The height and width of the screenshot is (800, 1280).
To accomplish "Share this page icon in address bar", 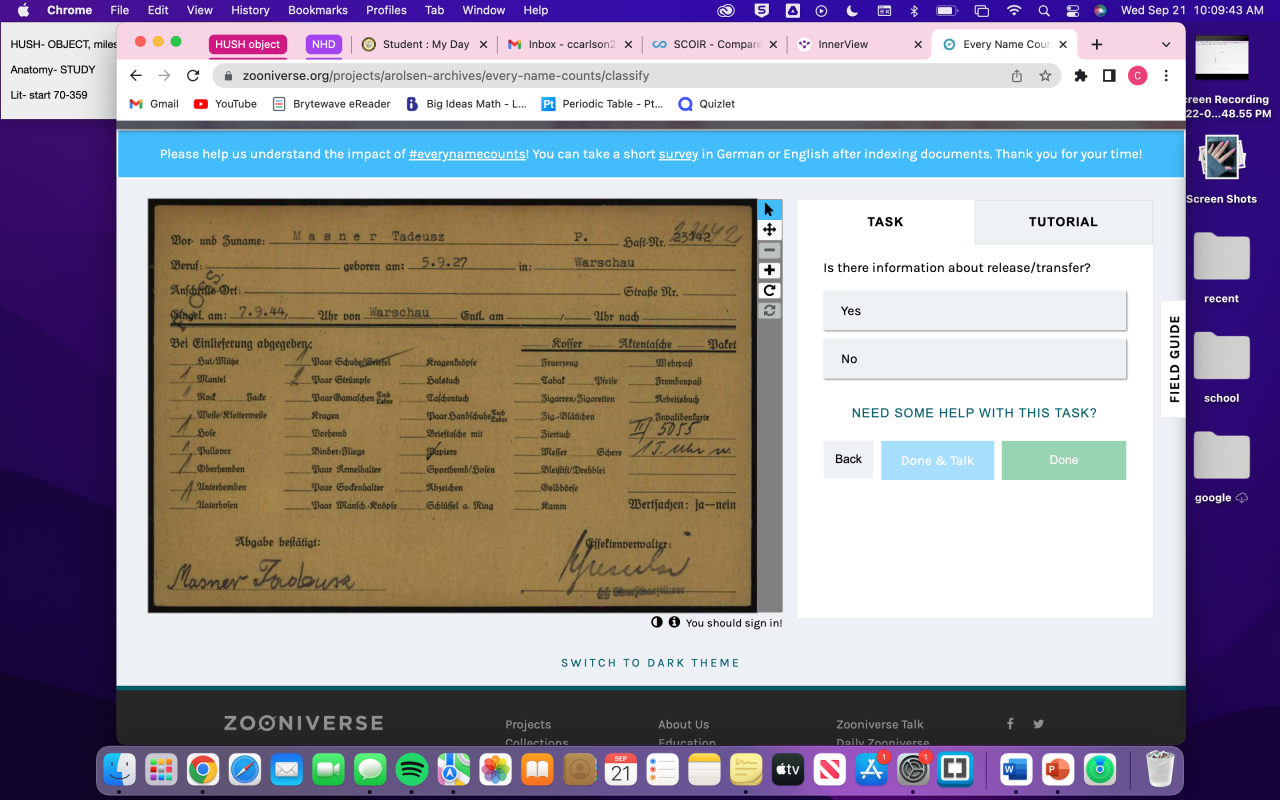I will tap(1017, 75).
